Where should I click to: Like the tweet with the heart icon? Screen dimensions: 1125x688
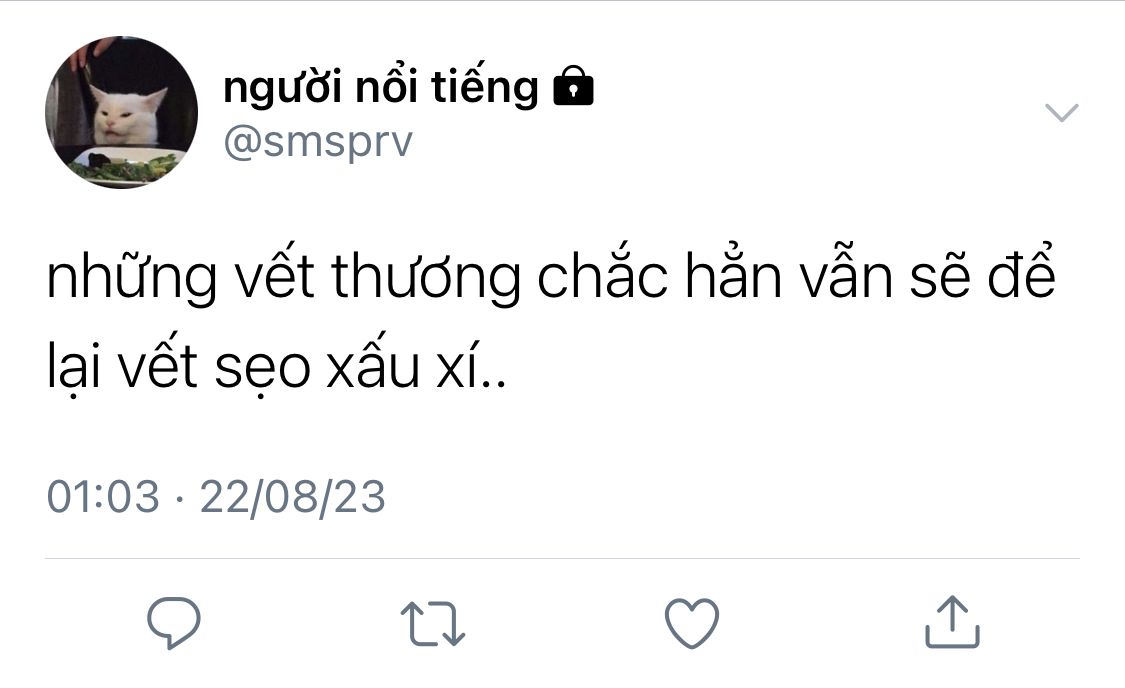(692, 623)
